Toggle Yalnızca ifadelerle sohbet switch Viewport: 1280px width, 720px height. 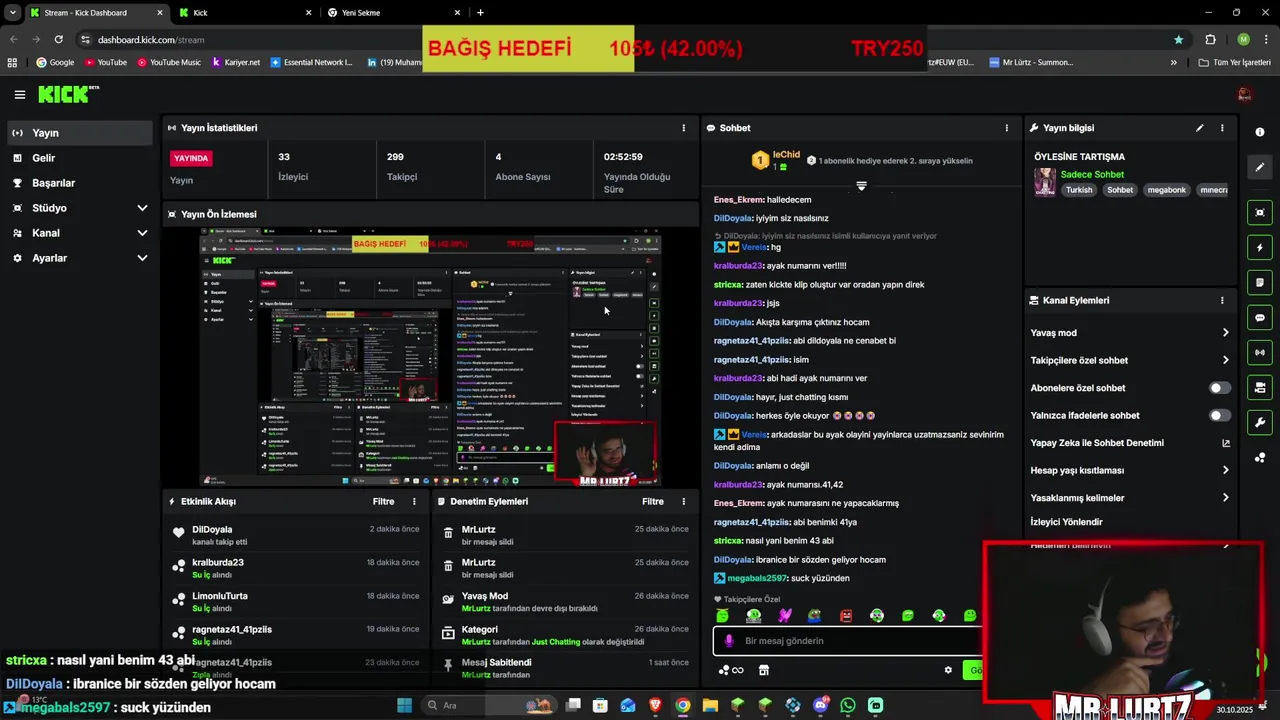click(1219, 415)
